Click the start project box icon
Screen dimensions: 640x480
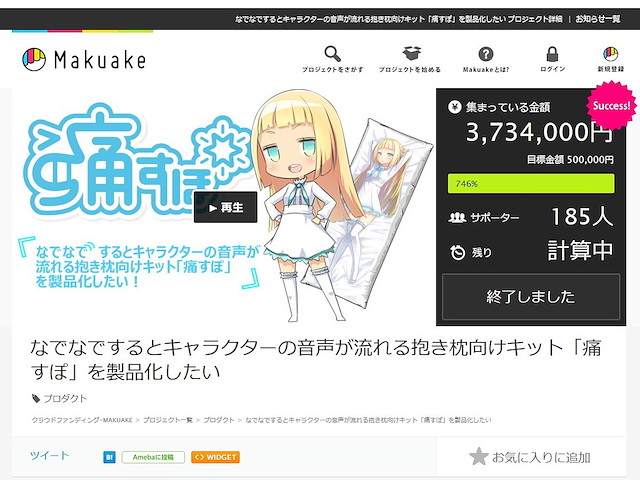(x=412, y=53)
